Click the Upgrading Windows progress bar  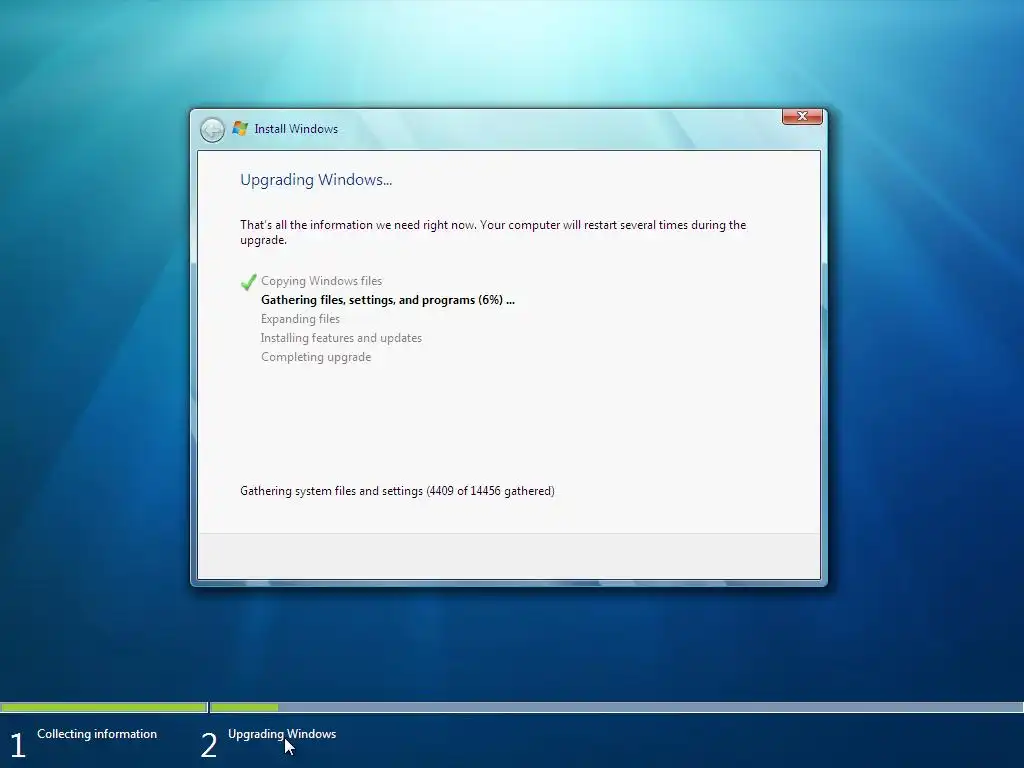point(616,707)
